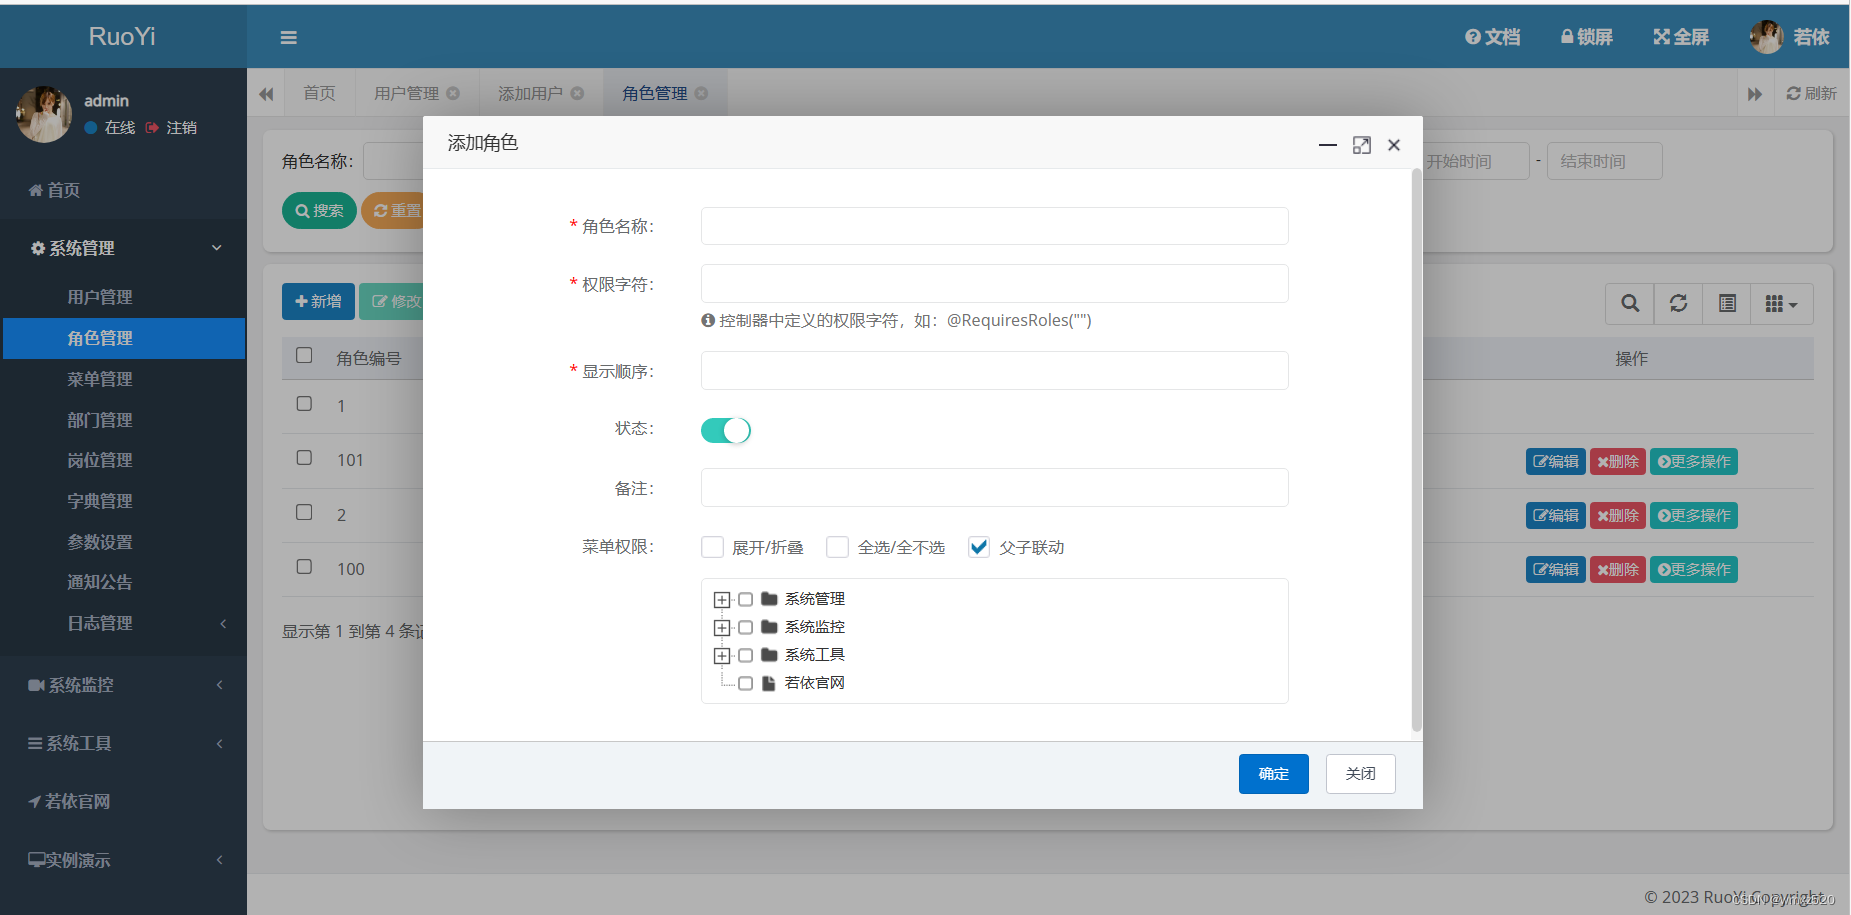Image resolution: width=1851 pixels, height=915 pixels.
Task: Click the 刷新 refresh tab button
Action: tap(1811, 93)
